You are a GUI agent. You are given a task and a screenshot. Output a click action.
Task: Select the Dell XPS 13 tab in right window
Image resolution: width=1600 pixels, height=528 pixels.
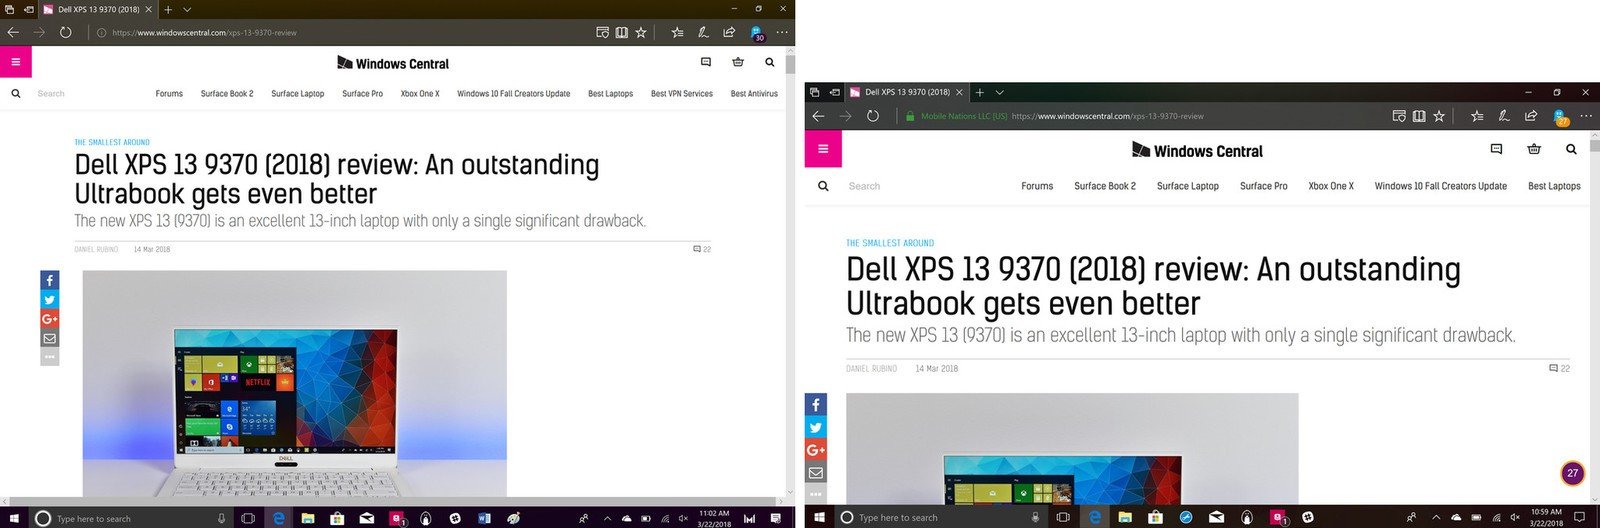[908, 92]
